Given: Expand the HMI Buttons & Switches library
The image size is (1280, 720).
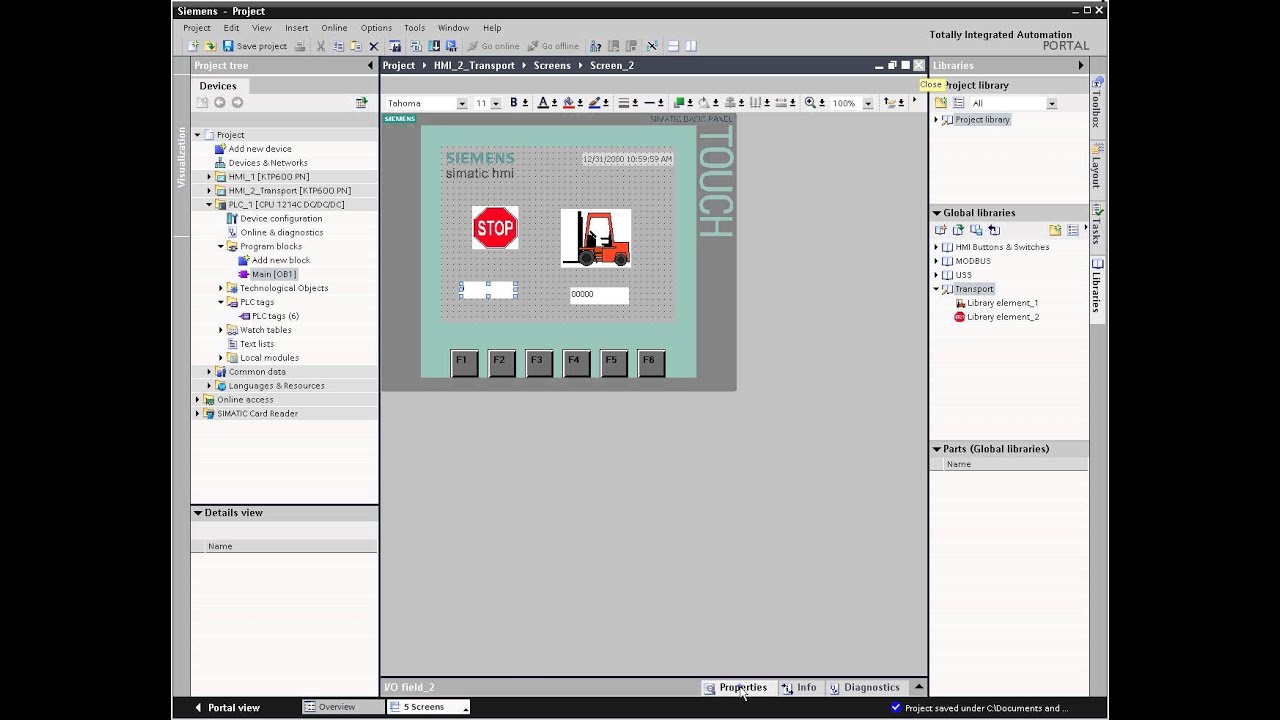Looking at the screenshot, I should tap(938, 247).
